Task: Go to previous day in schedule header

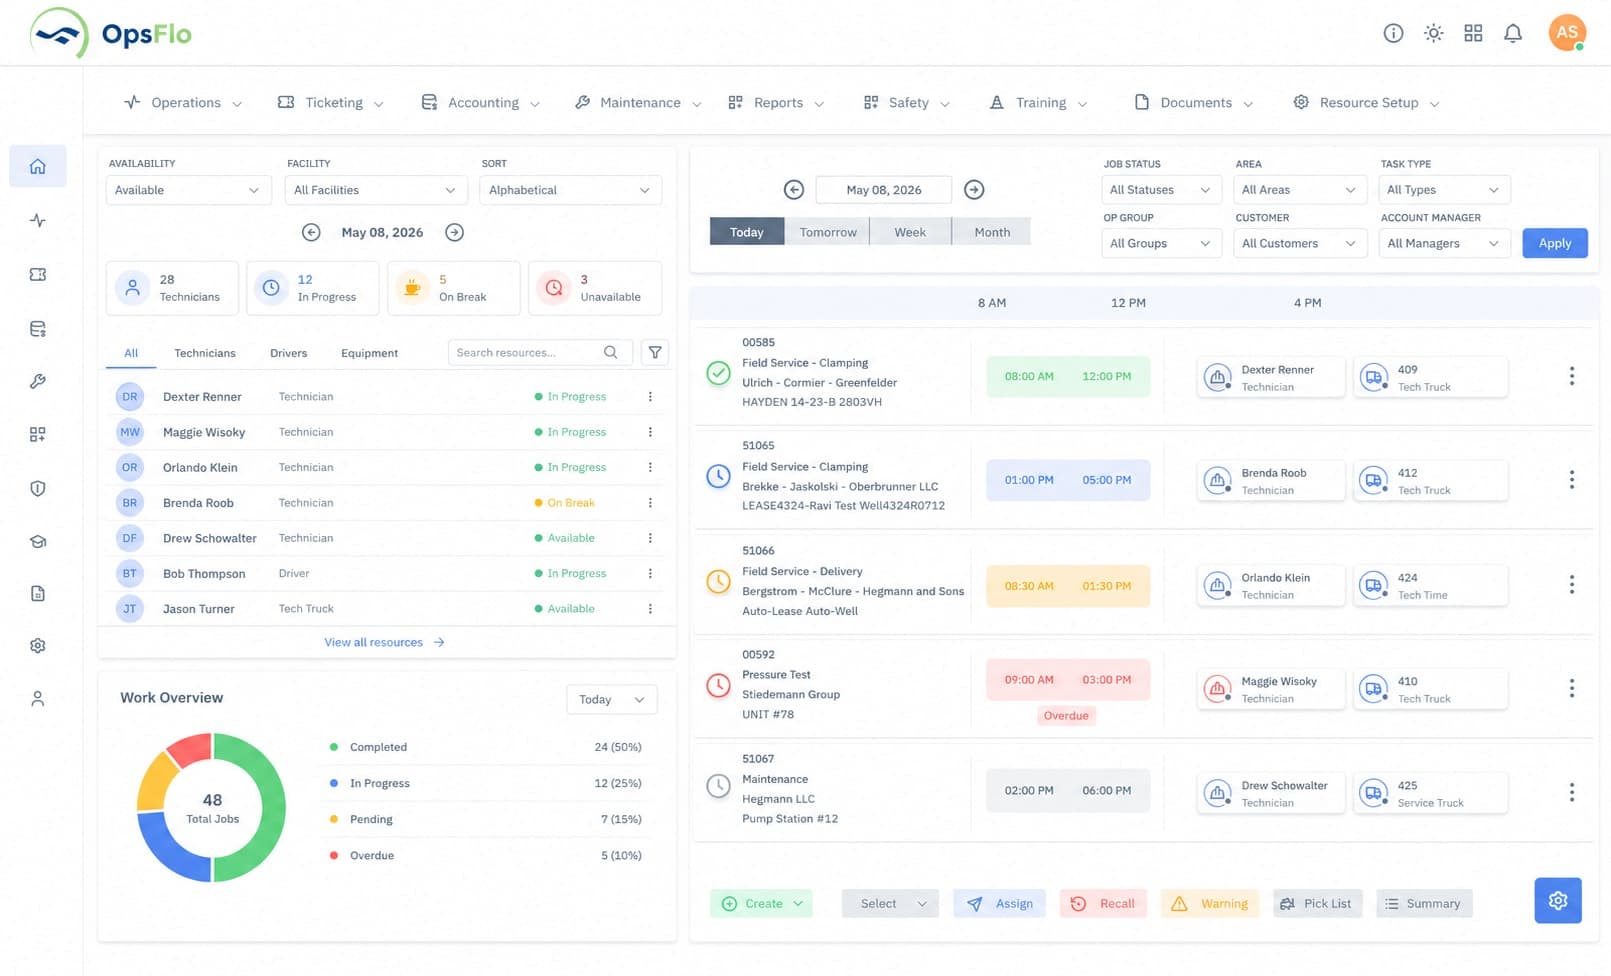Action: [x=794, y=189]
